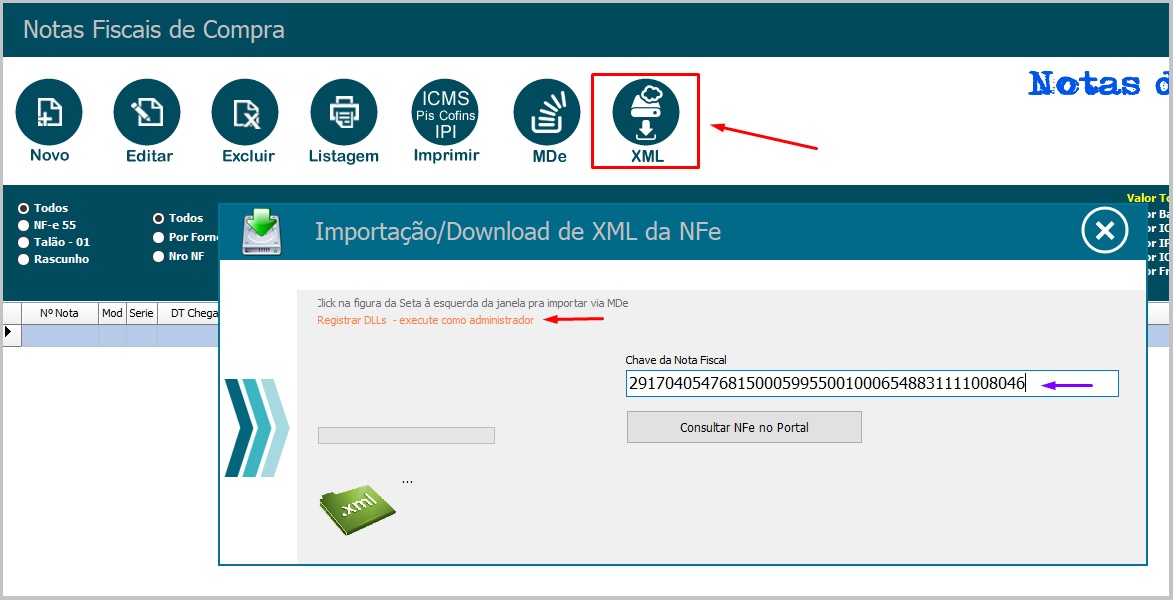Open the Editar invoice tool
This screenshot has width=1173, height=600.
(147, 113)
